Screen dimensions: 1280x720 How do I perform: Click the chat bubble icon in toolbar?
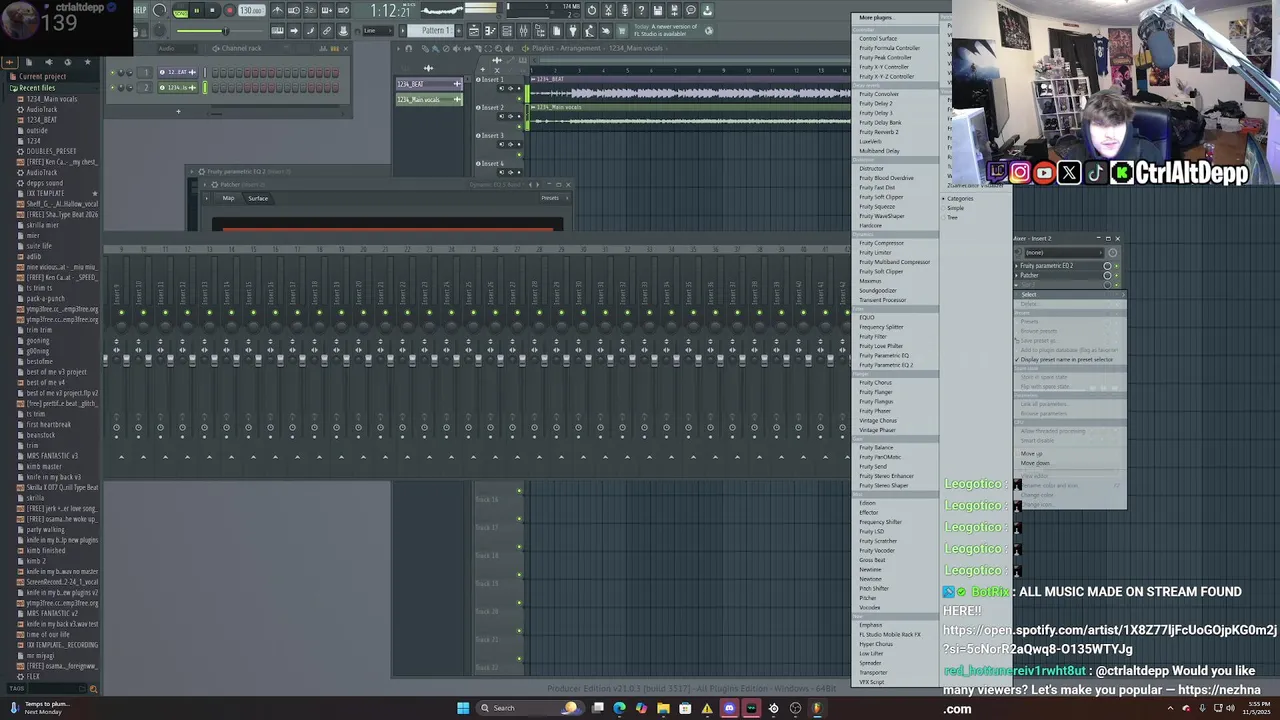(690, 11)
